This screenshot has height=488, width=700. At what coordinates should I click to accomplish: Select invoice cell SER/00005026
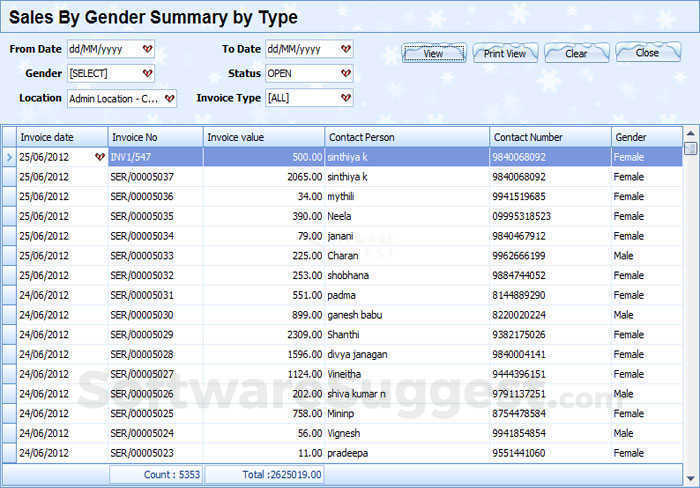click(156, 394)
